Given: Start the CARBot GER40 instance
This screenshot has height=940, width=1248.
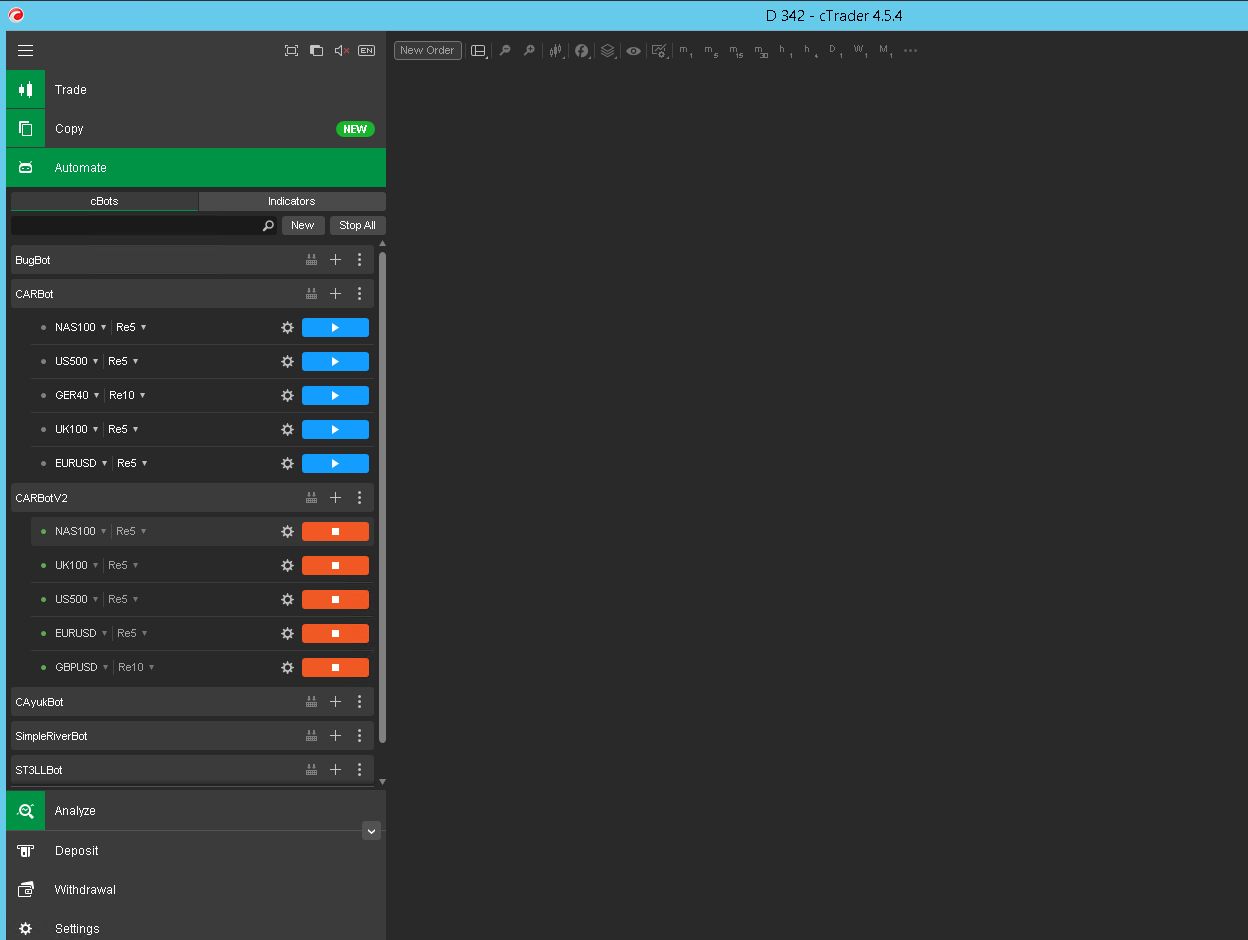Looking at the screenshot, I should (335, 396).
